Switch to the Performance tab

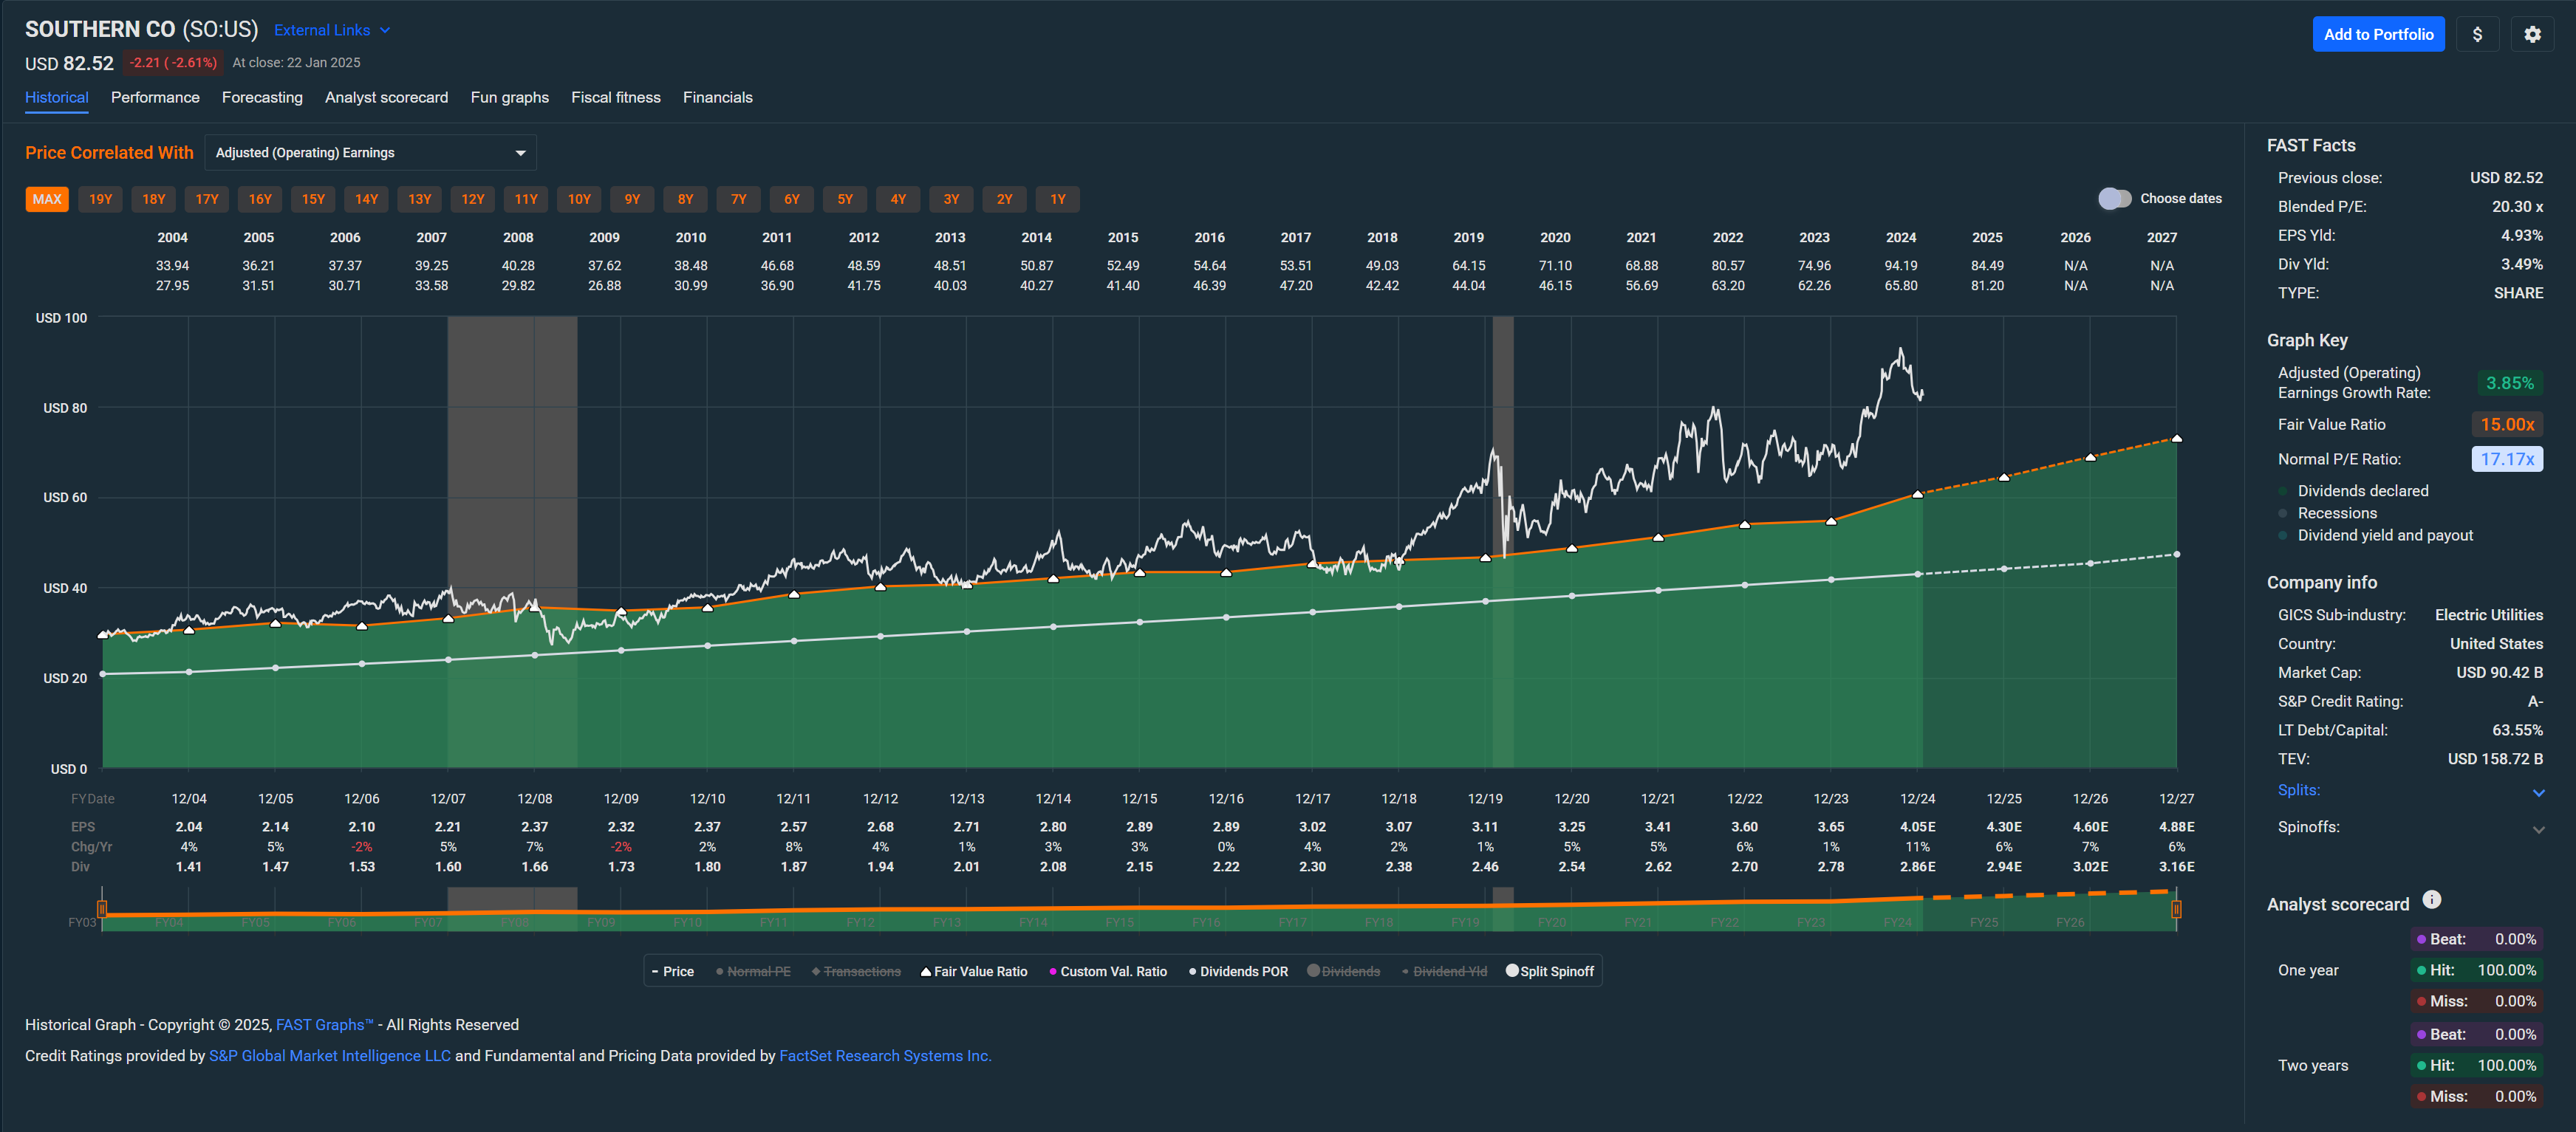click(x=155, y=97)
